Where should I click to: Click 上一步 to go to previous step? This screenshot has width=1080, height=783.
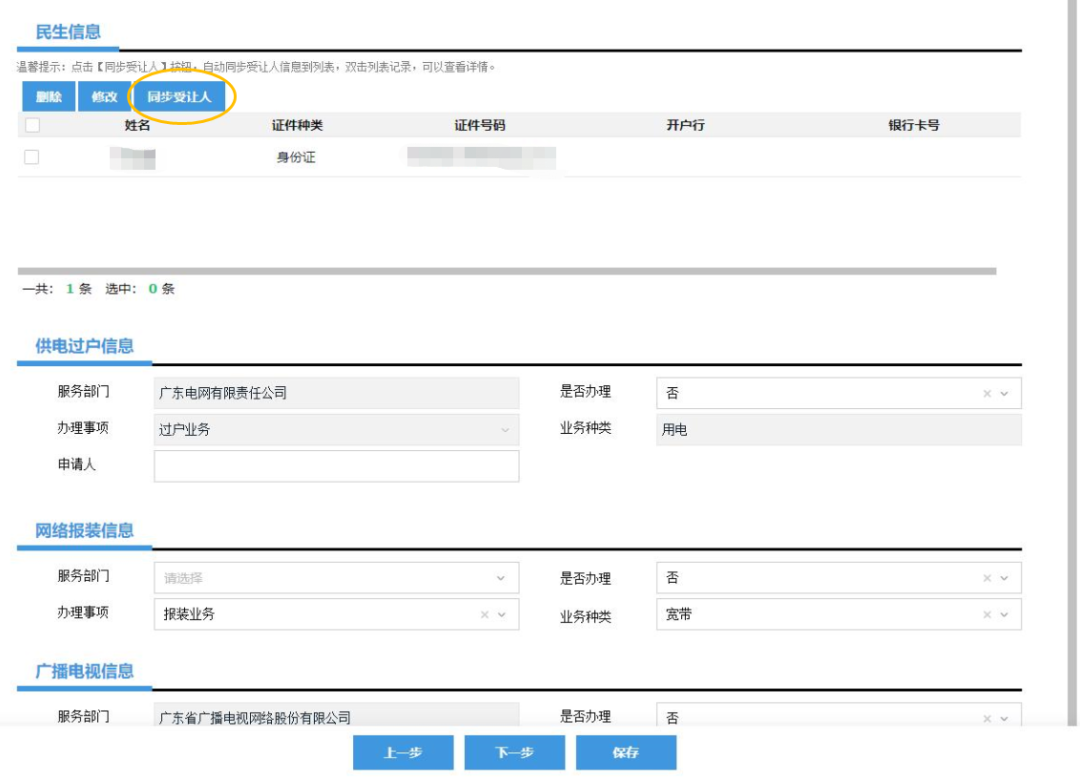(403, 753)
